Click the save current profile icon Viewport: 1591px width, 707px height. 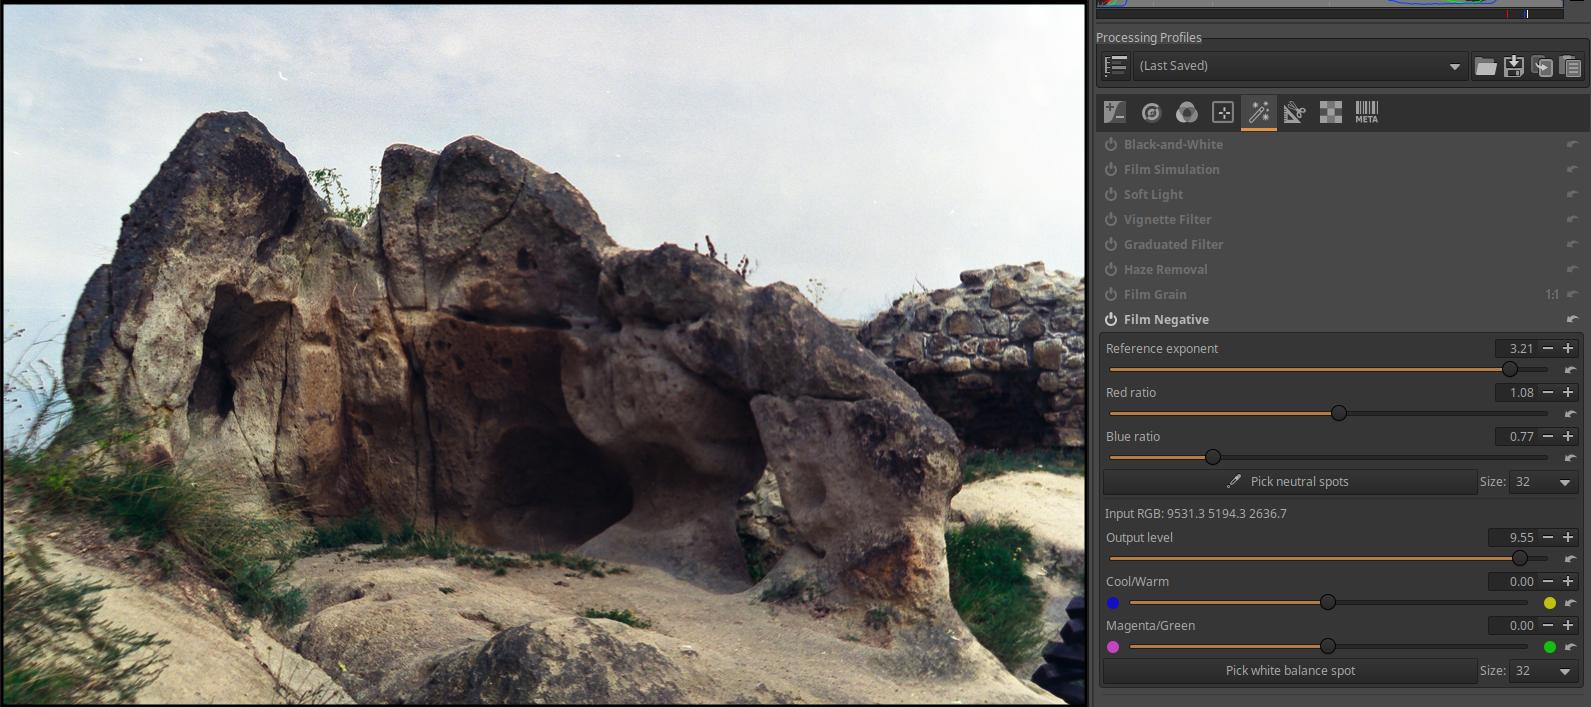tap(1513, 67)
